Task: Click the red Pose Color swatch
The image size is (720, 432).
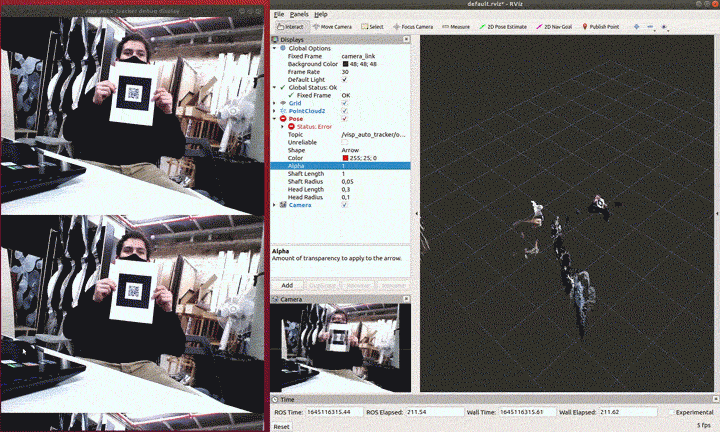Action: [346, 158]
